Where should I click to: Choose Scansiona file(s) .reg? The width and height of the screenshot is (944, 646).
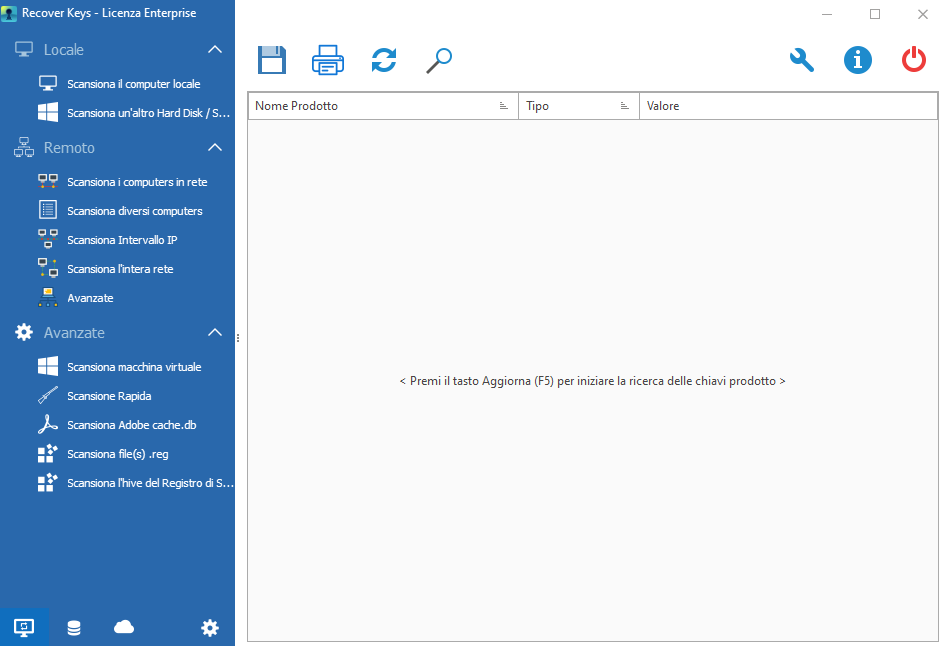[x=117, y=454]
